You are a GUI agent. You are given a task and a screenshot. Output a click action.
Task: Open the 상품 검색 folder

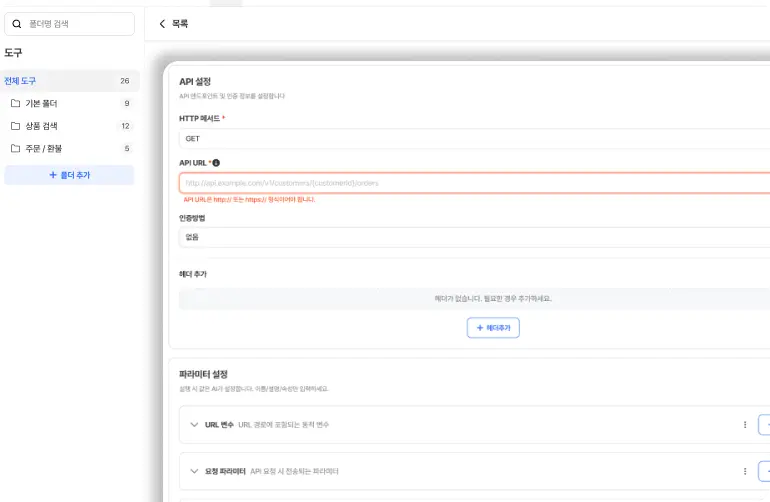69,126
